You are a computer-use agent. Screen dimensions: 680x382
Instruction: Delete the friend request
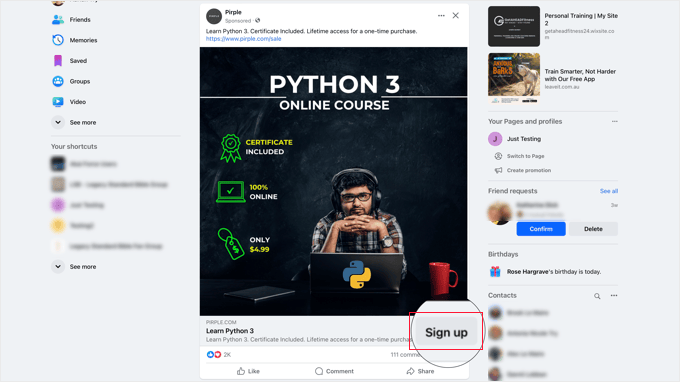pyautogui.click(x=593, y=229)
